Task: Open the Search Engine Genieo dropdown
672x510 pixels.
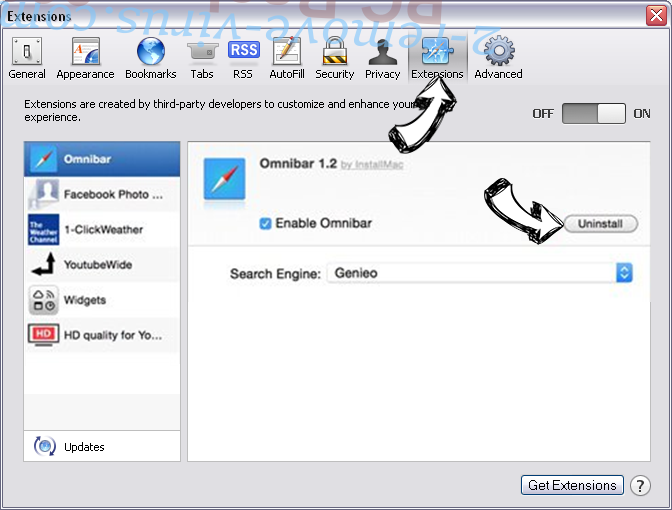Action: [x=480, y=273]
